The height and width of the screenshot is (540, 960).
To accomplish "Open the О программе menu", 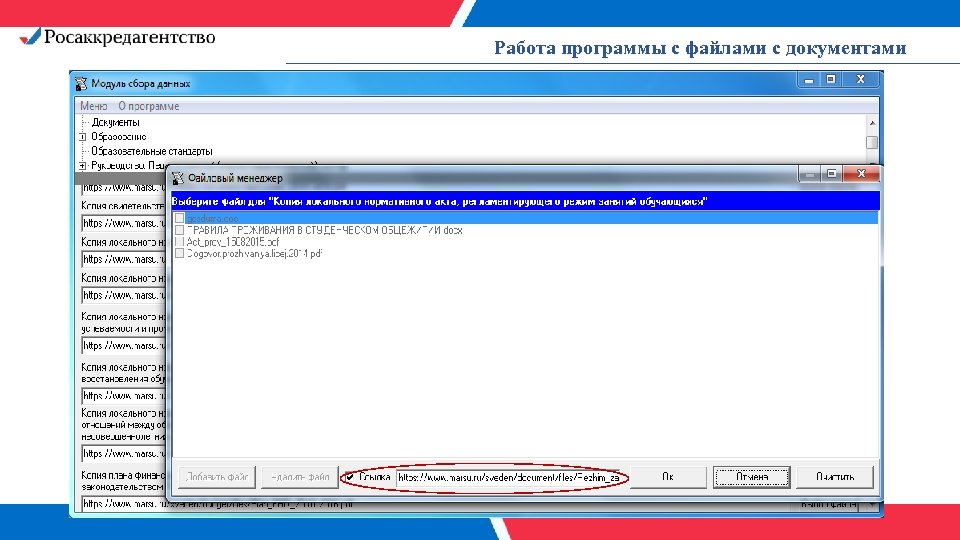I will click(149, 106).
